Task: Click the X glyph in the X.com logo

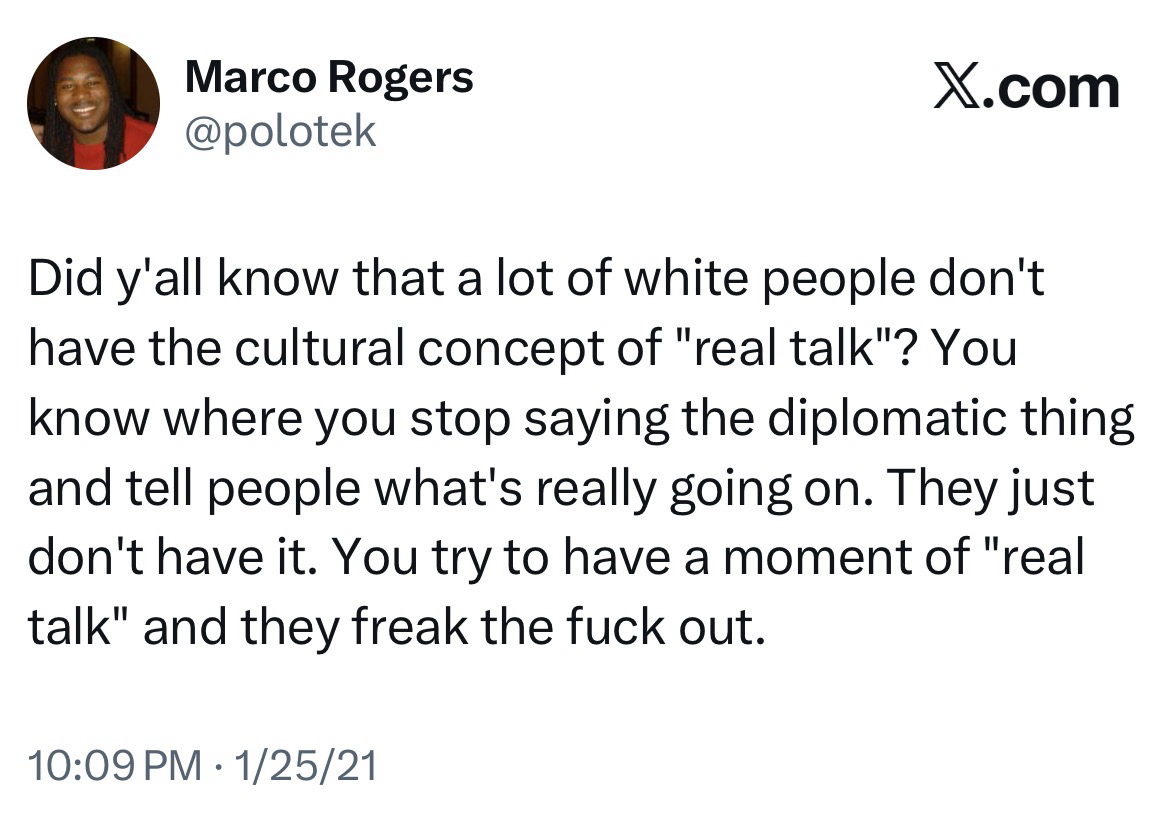Action: coord(957,88)
